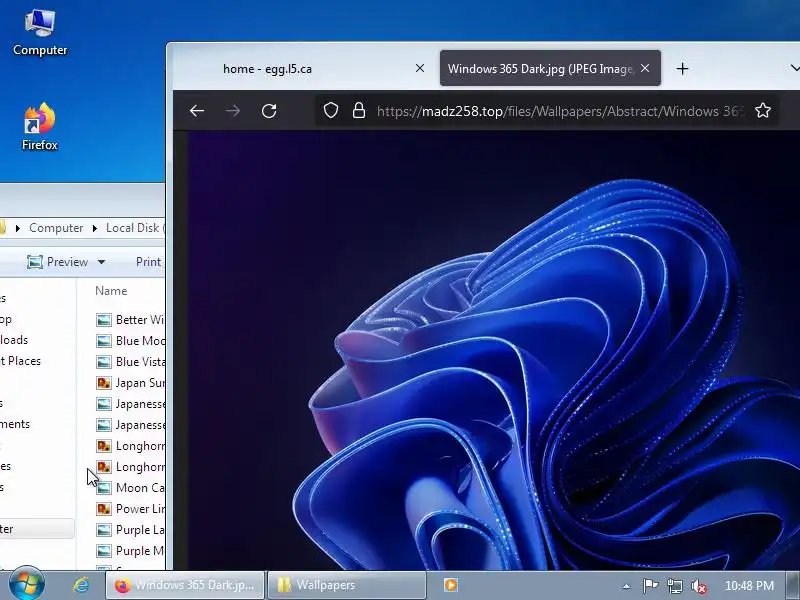Viewport: 800px width, 600px height.
Task: Open the Preview dropdown arrow in Explorer
Action: [102, 262]
